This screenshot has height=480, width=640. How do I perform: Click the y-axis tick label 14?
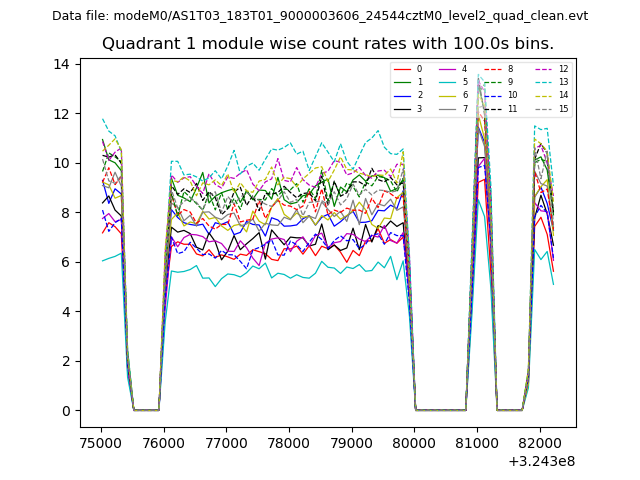[x=61, y=65]
